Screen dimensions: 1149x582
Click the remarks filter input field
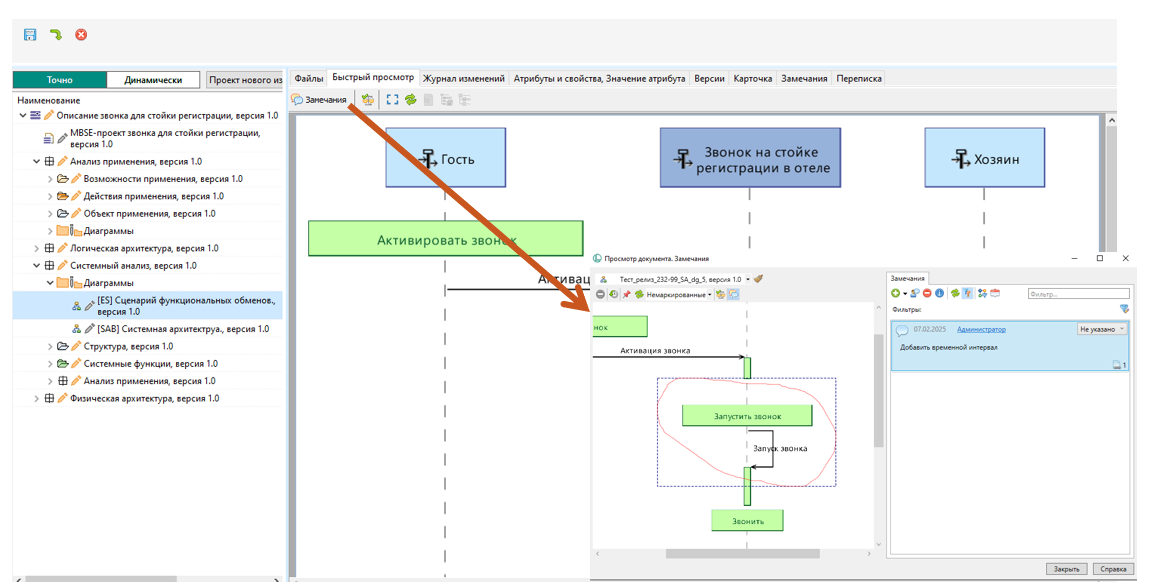[x=1078, y=294]
